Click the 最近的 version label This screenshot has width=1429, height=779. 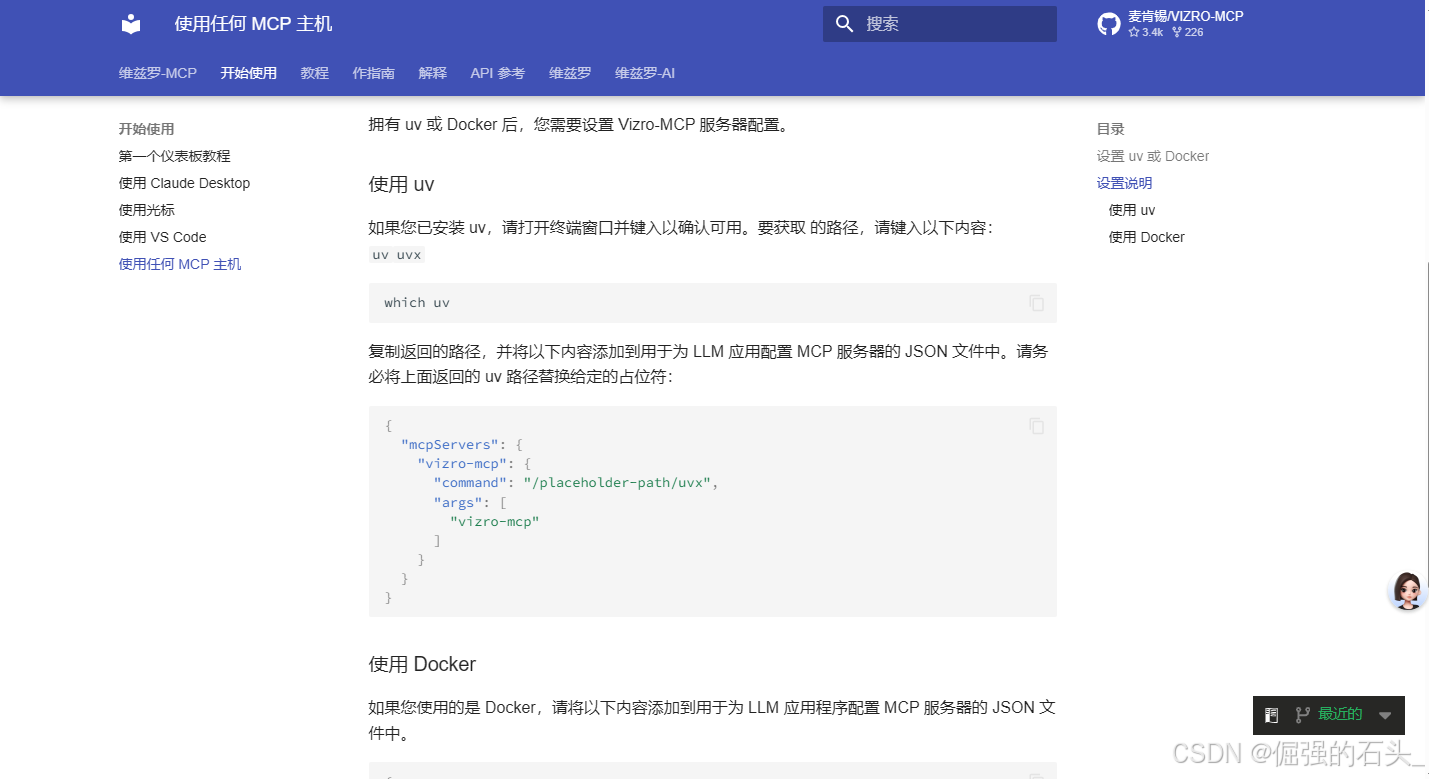[1341, 714]
